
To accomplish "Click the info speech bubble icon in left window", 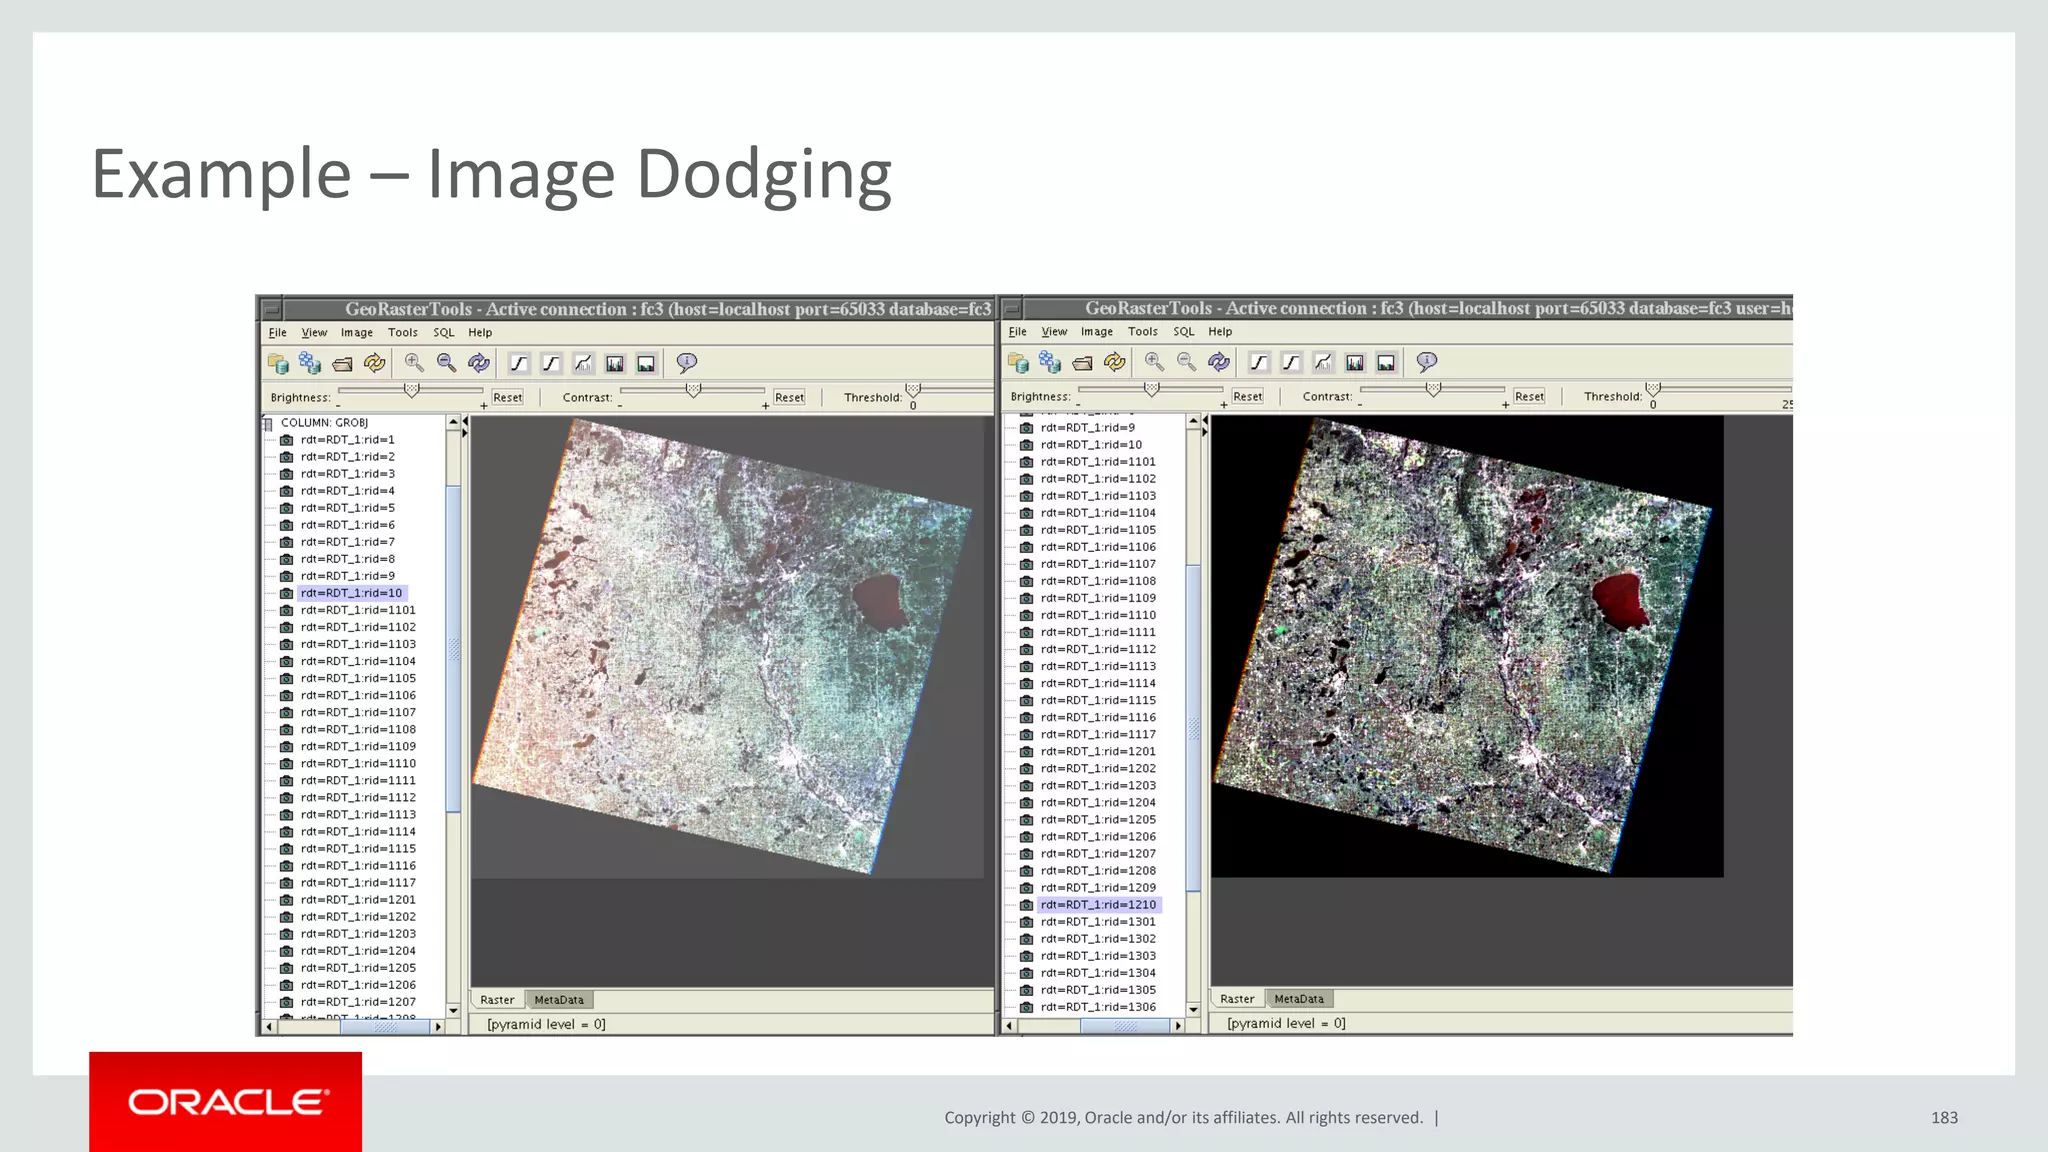I will [x=687, y=363].
